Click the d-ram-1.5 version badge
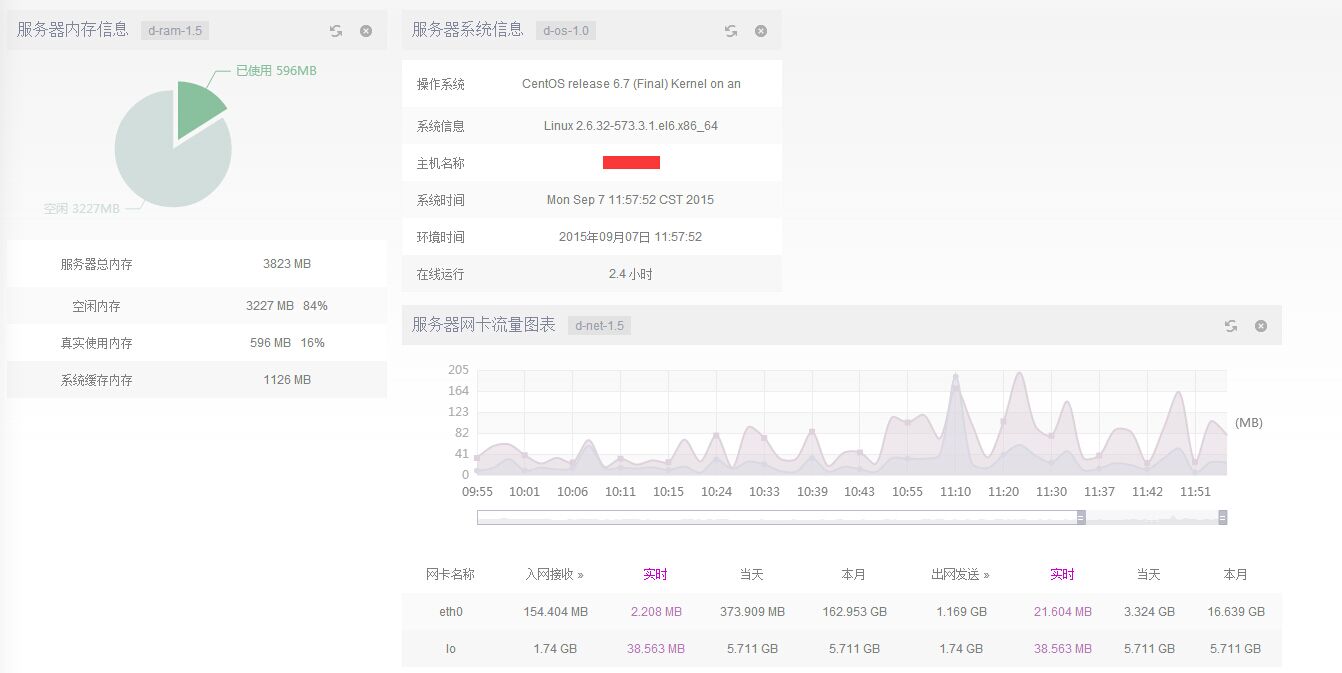This screenshot has width=1342, height=673. coord(175,31)
